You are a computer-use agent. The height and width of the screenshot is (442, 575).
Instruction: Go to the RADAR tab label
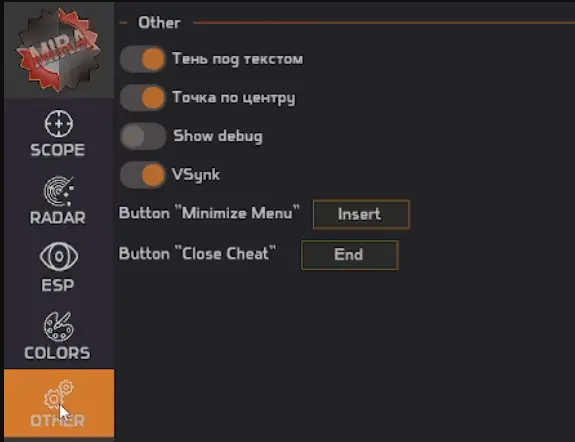[x=58, y=218]
